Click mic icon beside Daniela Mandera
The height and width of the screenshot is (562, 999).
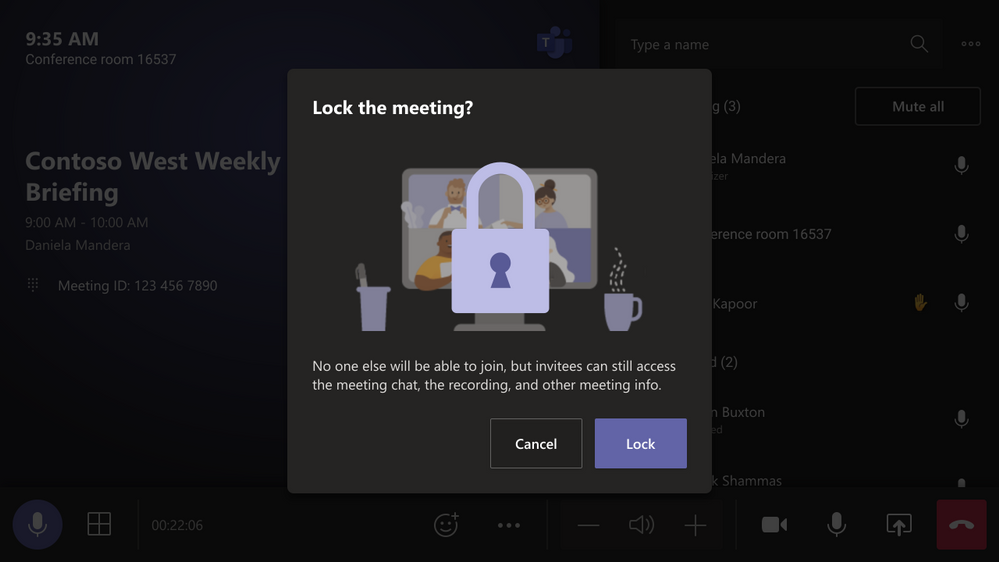point(961,165)
